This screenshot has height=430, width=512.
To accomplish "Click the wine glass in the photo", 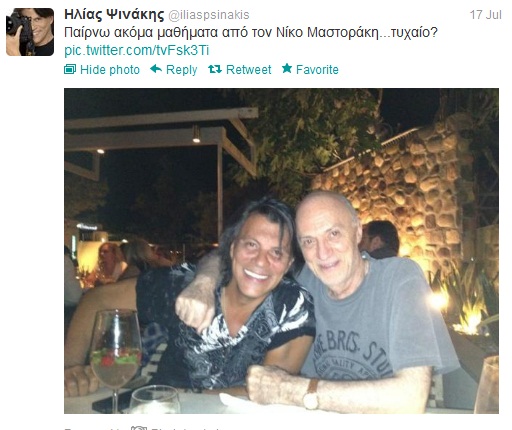I will [x=115, y=357].
